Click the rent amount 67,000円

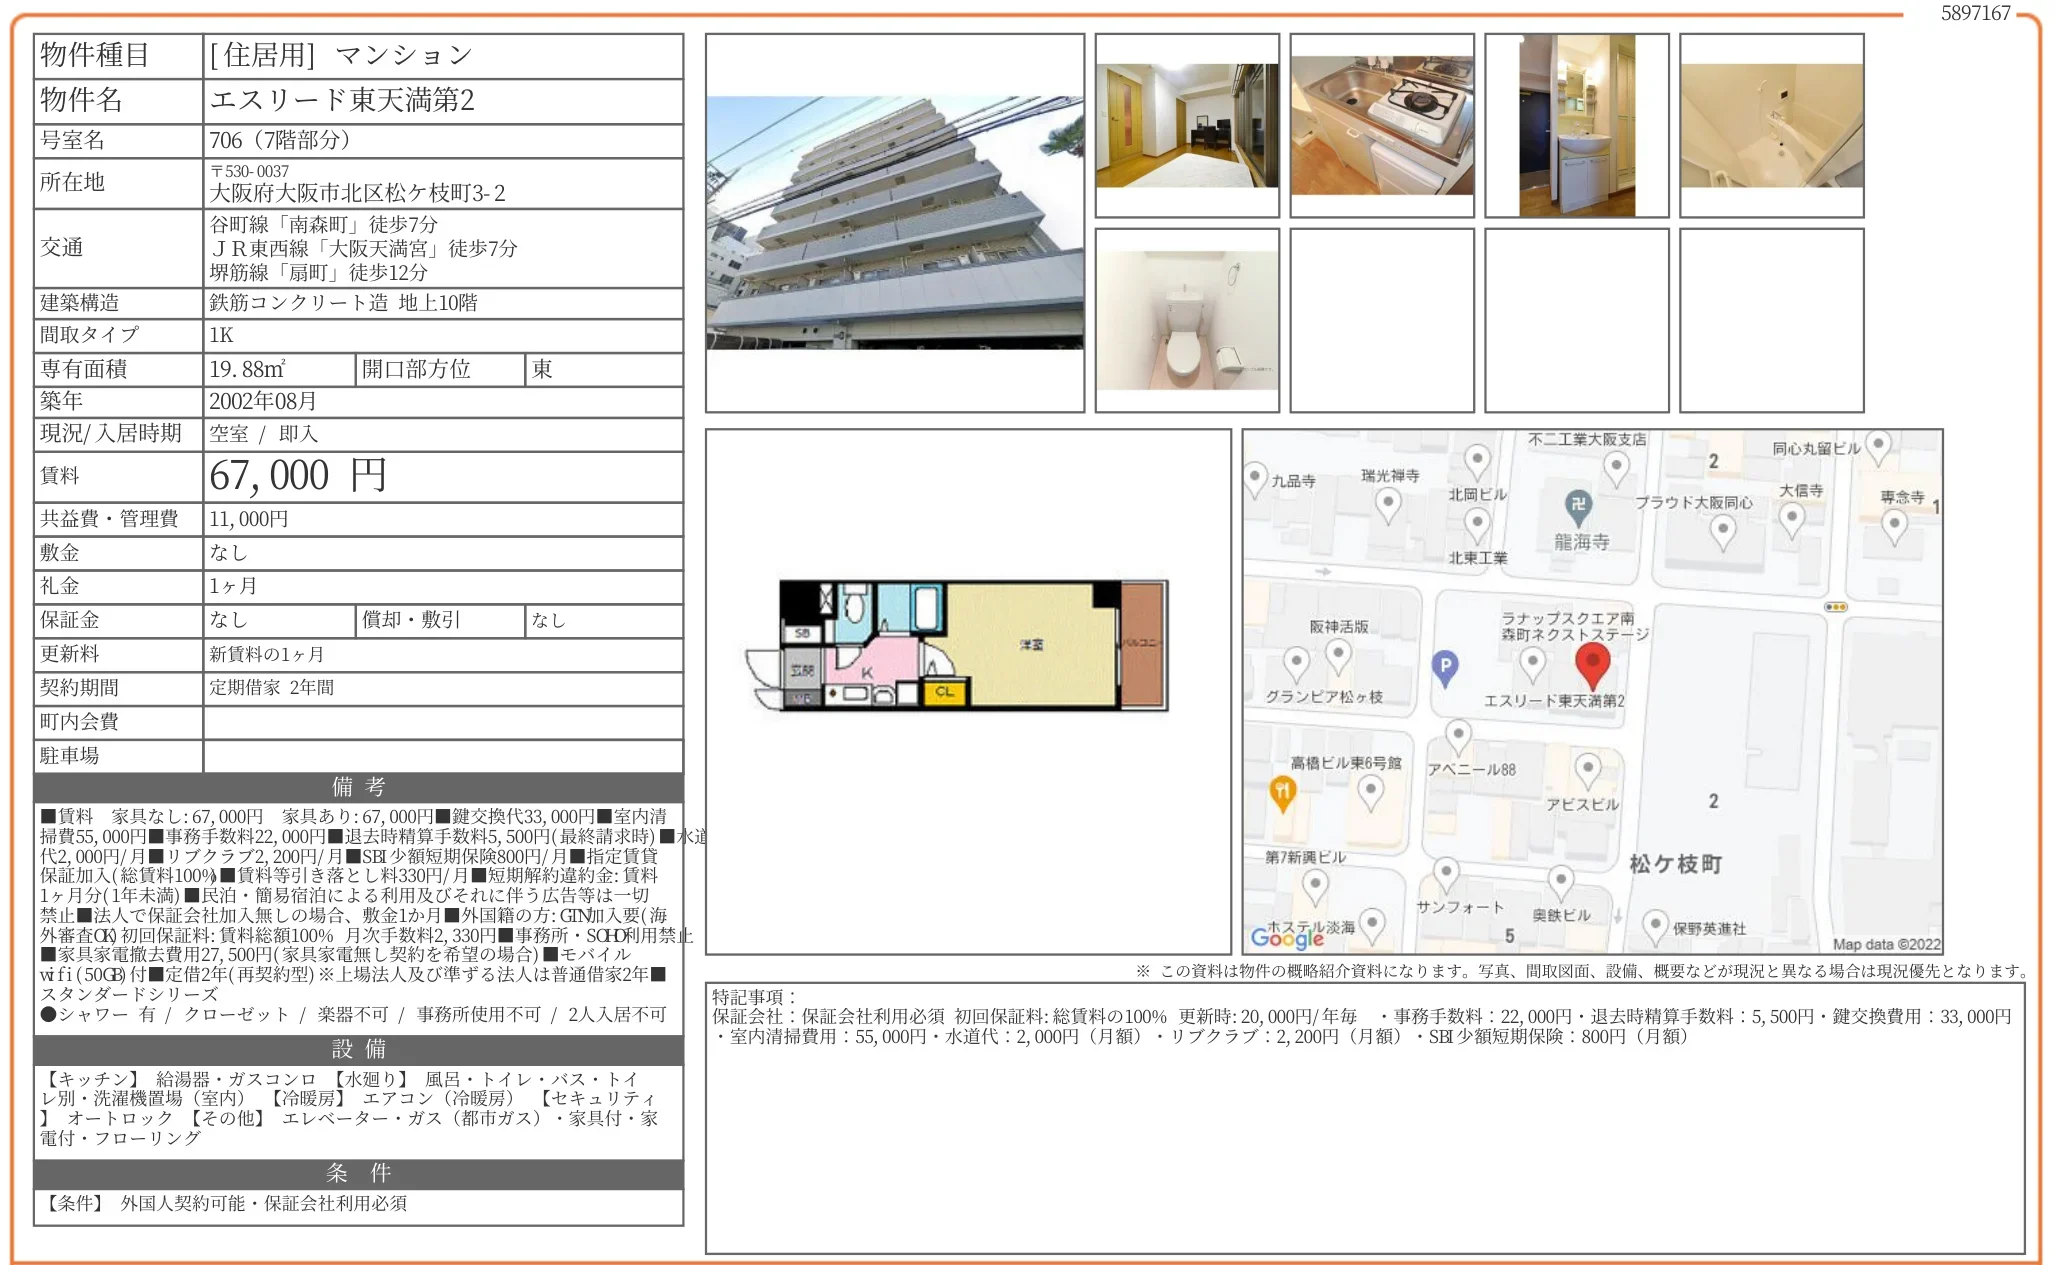tap(298, 476)
